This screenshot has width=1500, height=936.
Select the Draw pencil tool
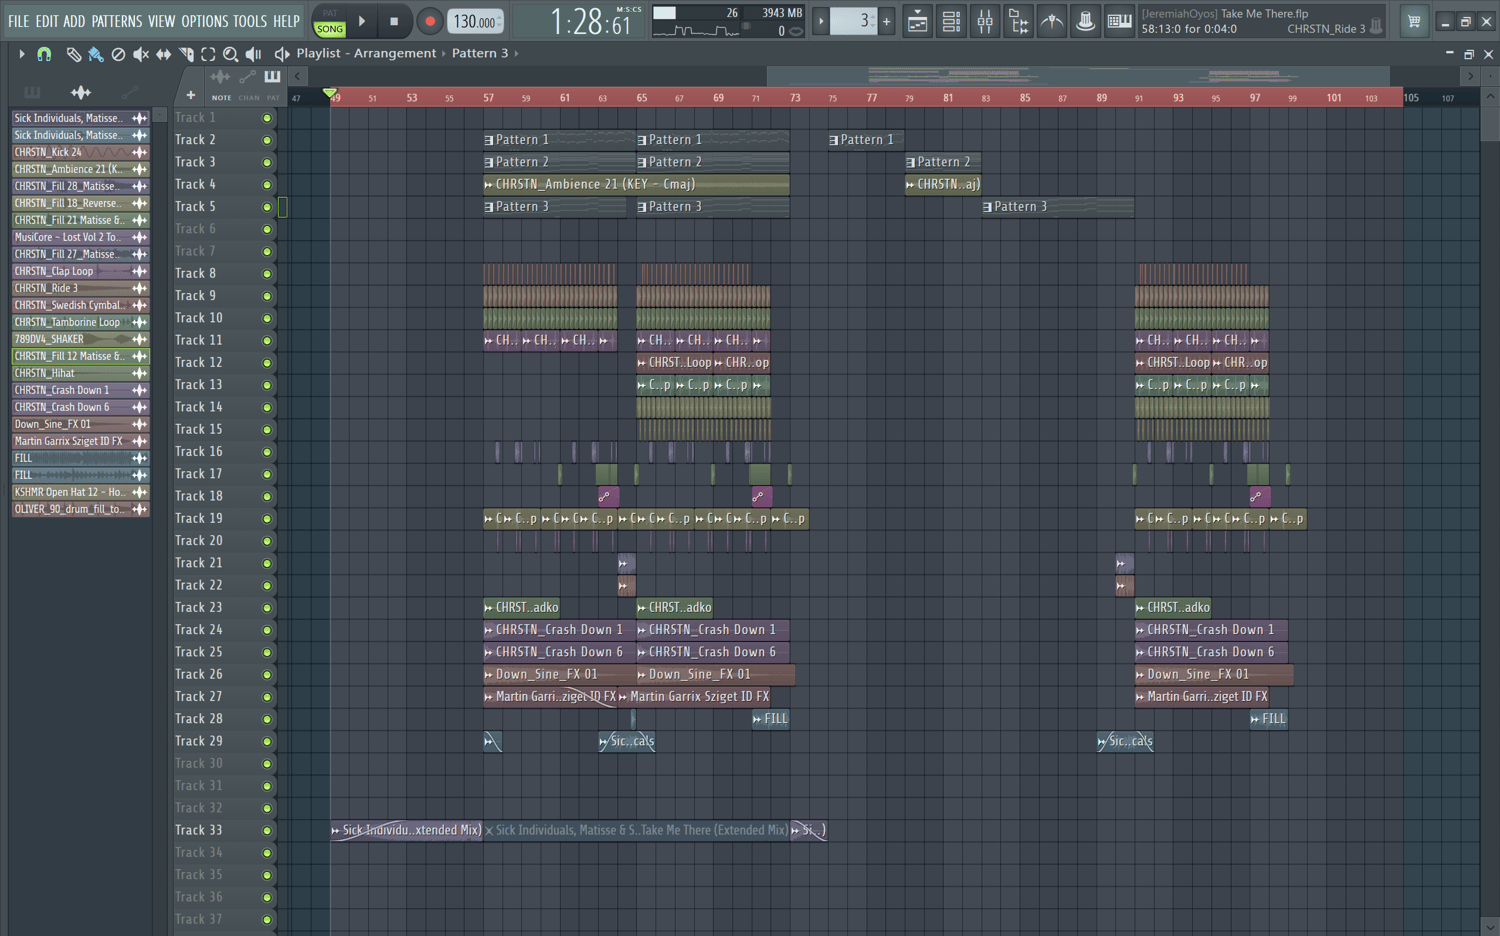tap(73, 54)
